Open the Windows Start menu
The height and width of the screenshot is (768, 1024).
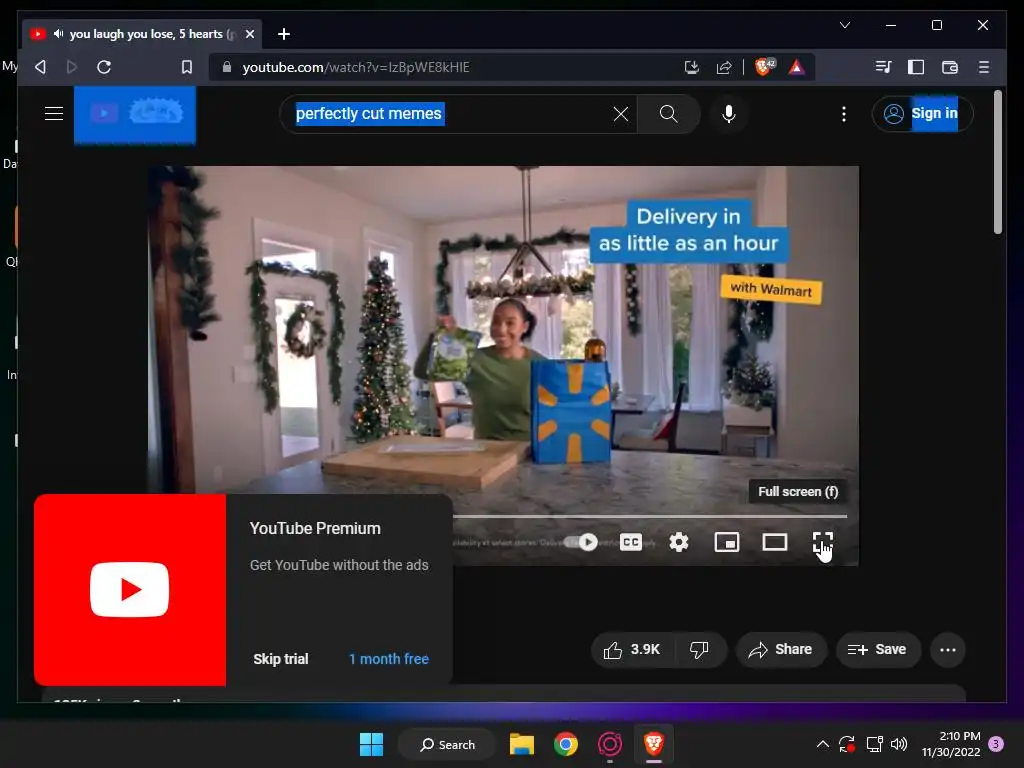(372, 744)
